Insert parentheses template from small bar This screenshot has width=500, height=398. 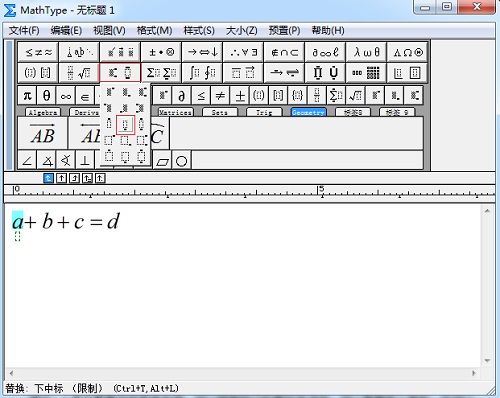pyautogui.click(x=259, y=96)
